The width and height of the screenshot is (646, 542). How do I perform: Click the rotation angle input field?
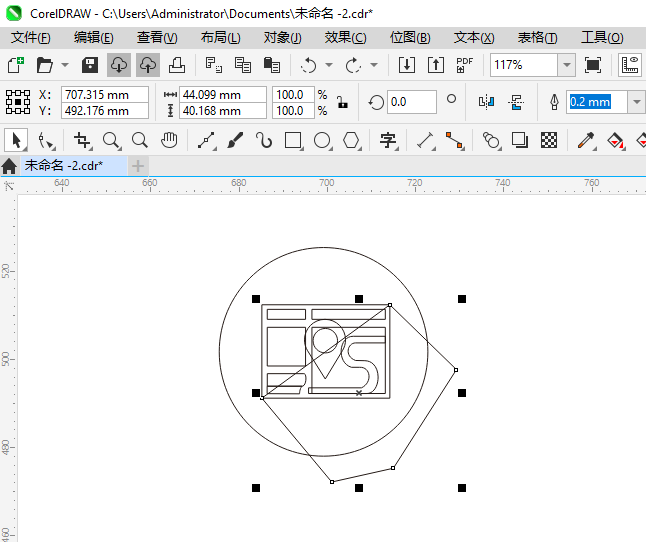click(411, 102)
